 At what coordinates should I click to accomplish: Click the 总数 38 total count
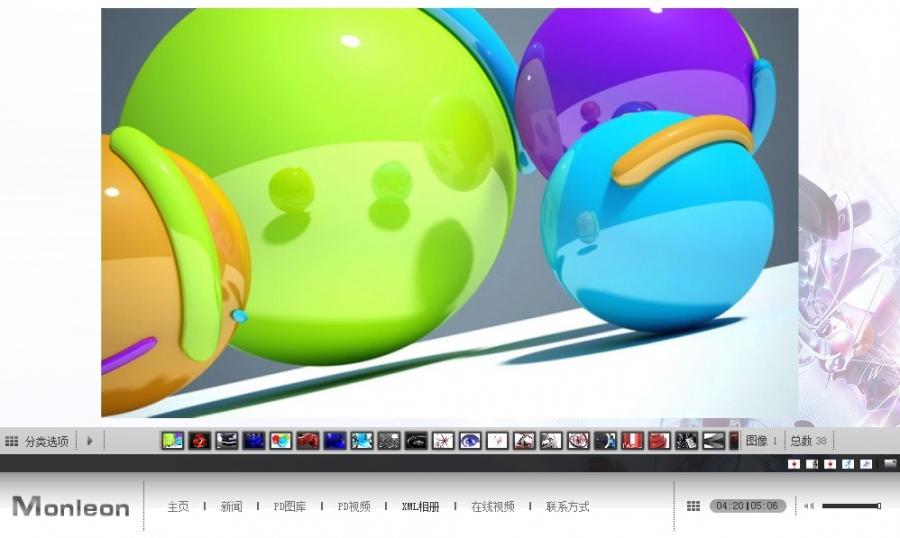click(x=808, y=440)
